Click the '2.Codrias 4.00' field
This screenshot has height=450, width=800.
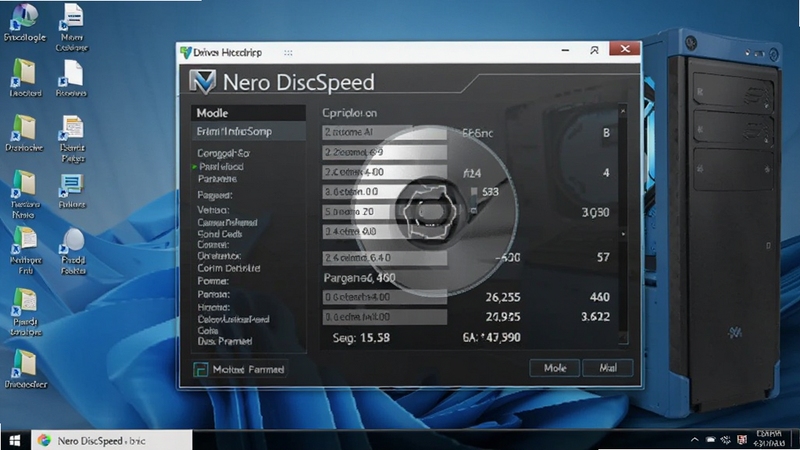click(384, 172)
